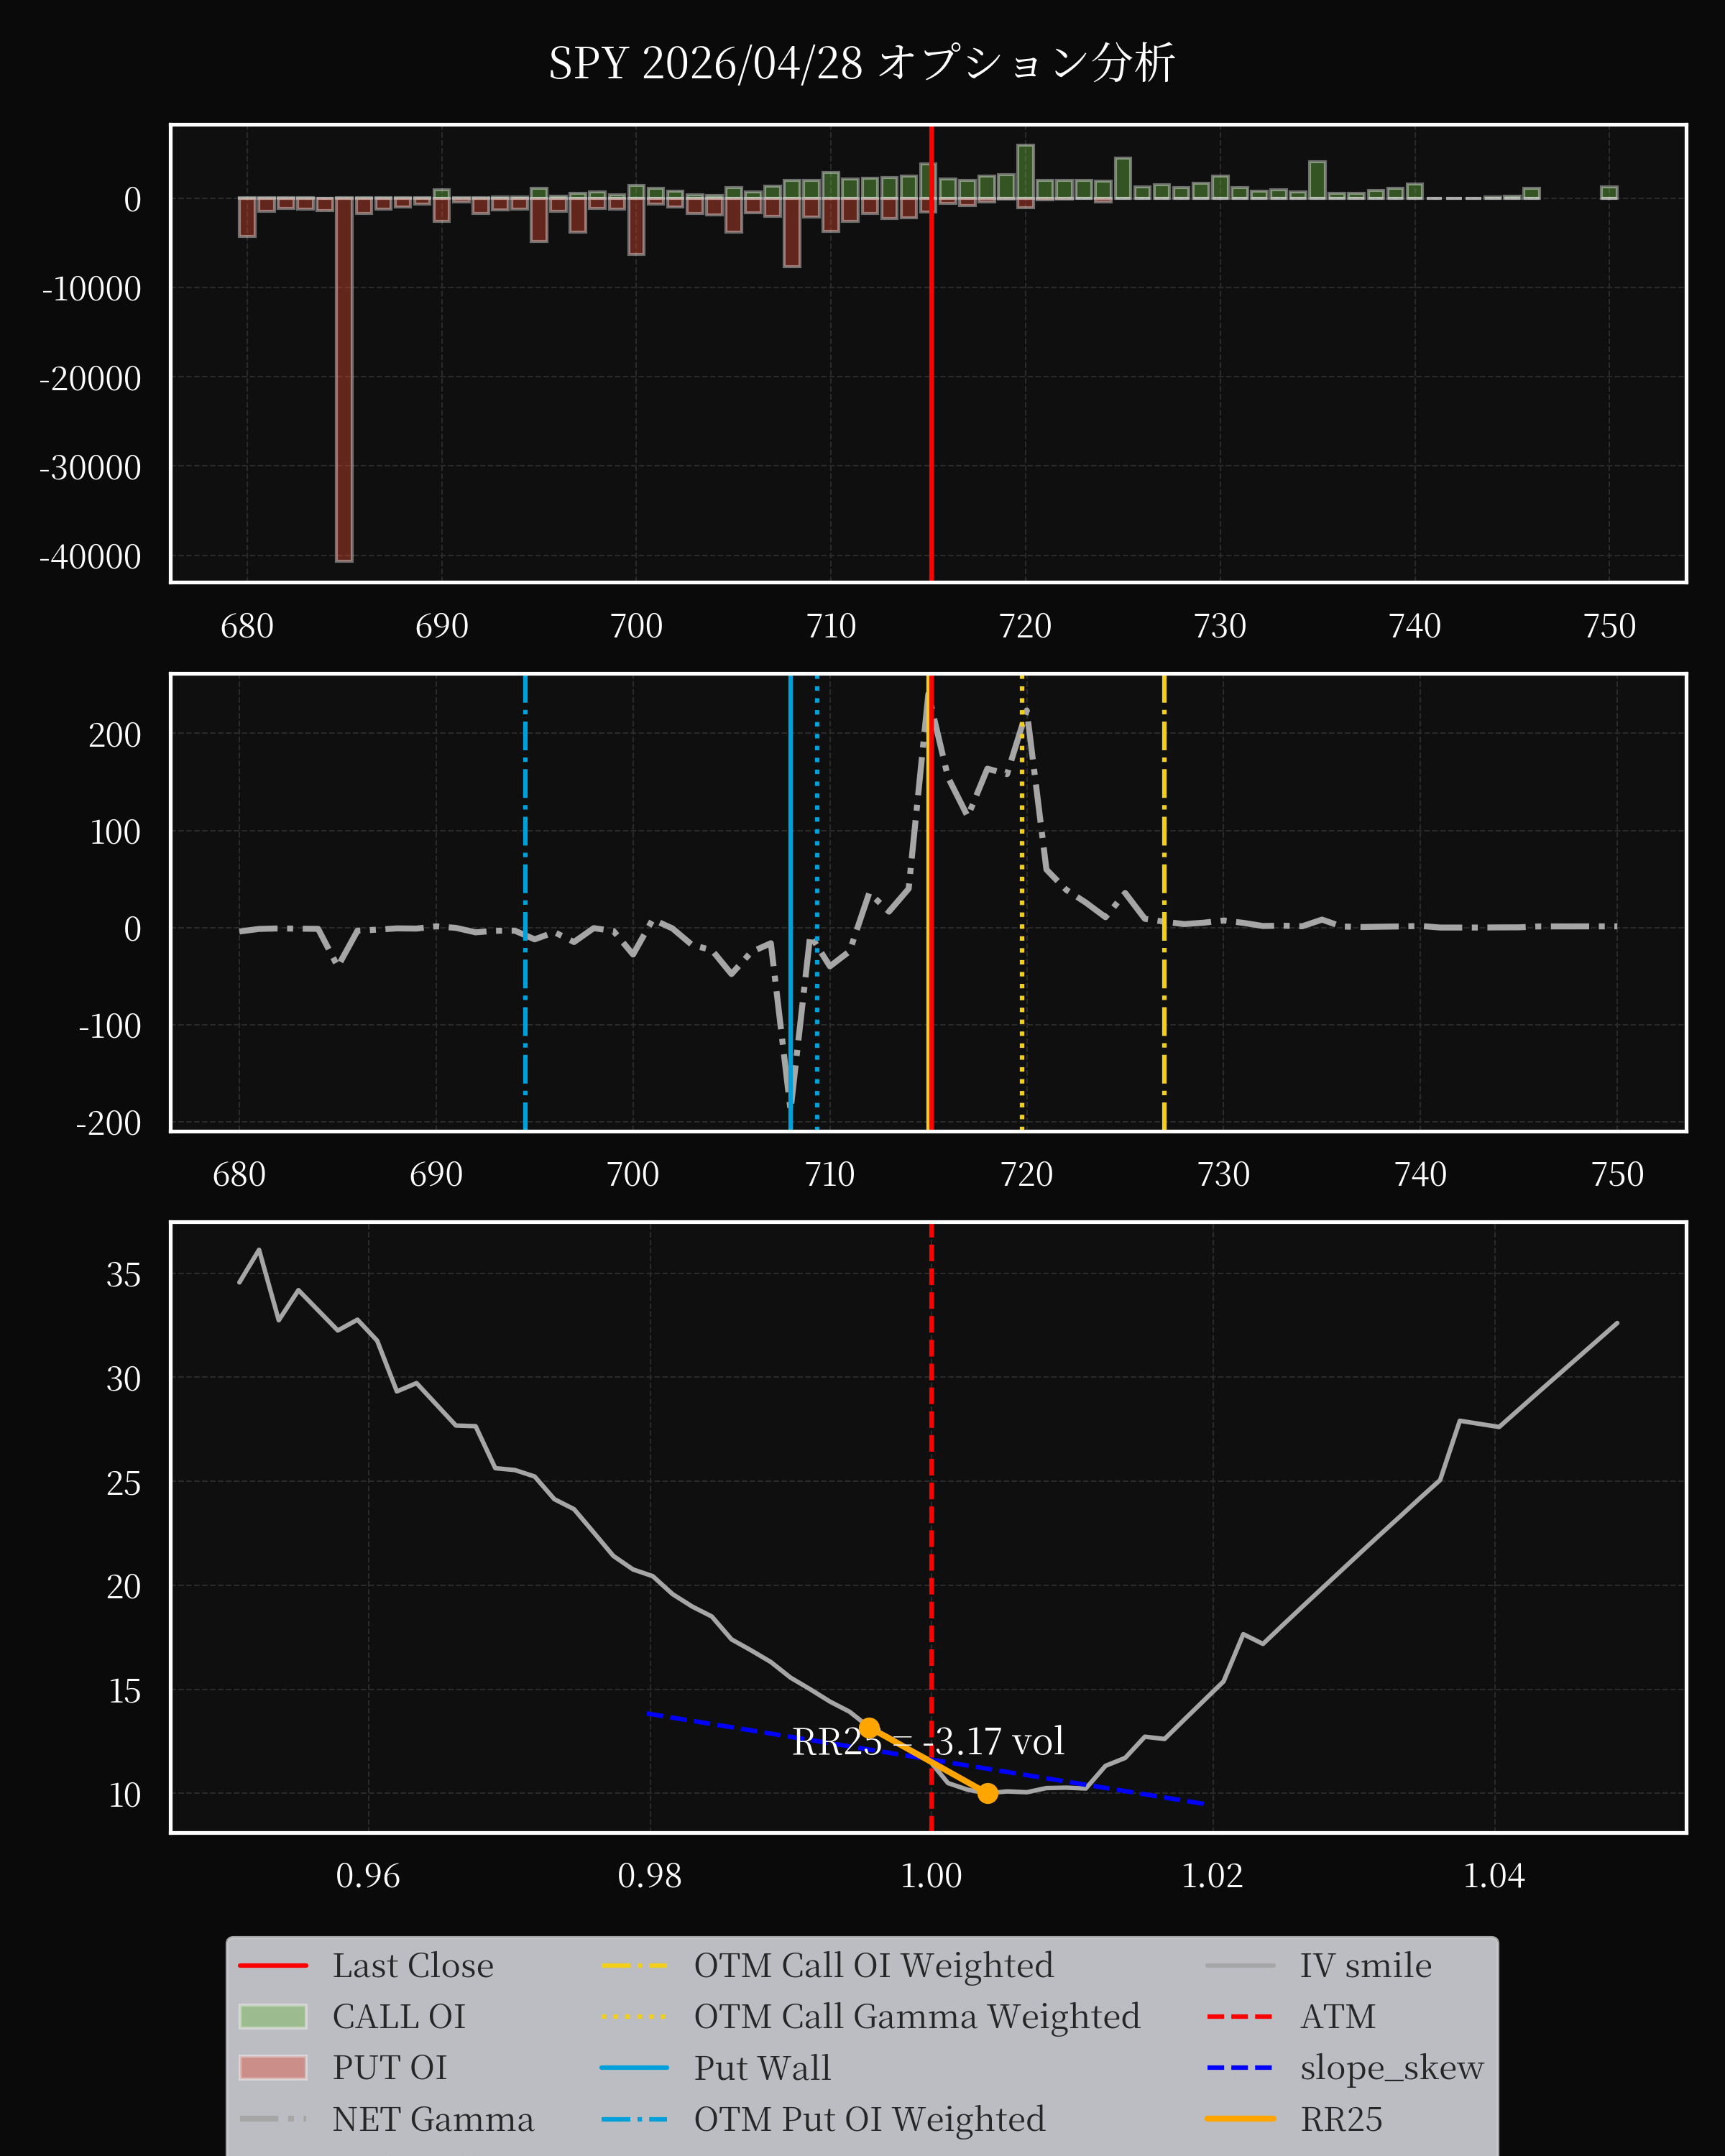Click the 200 y-axis label in gamma chart
1725x2156 pixels.
[x=115, y=735]
